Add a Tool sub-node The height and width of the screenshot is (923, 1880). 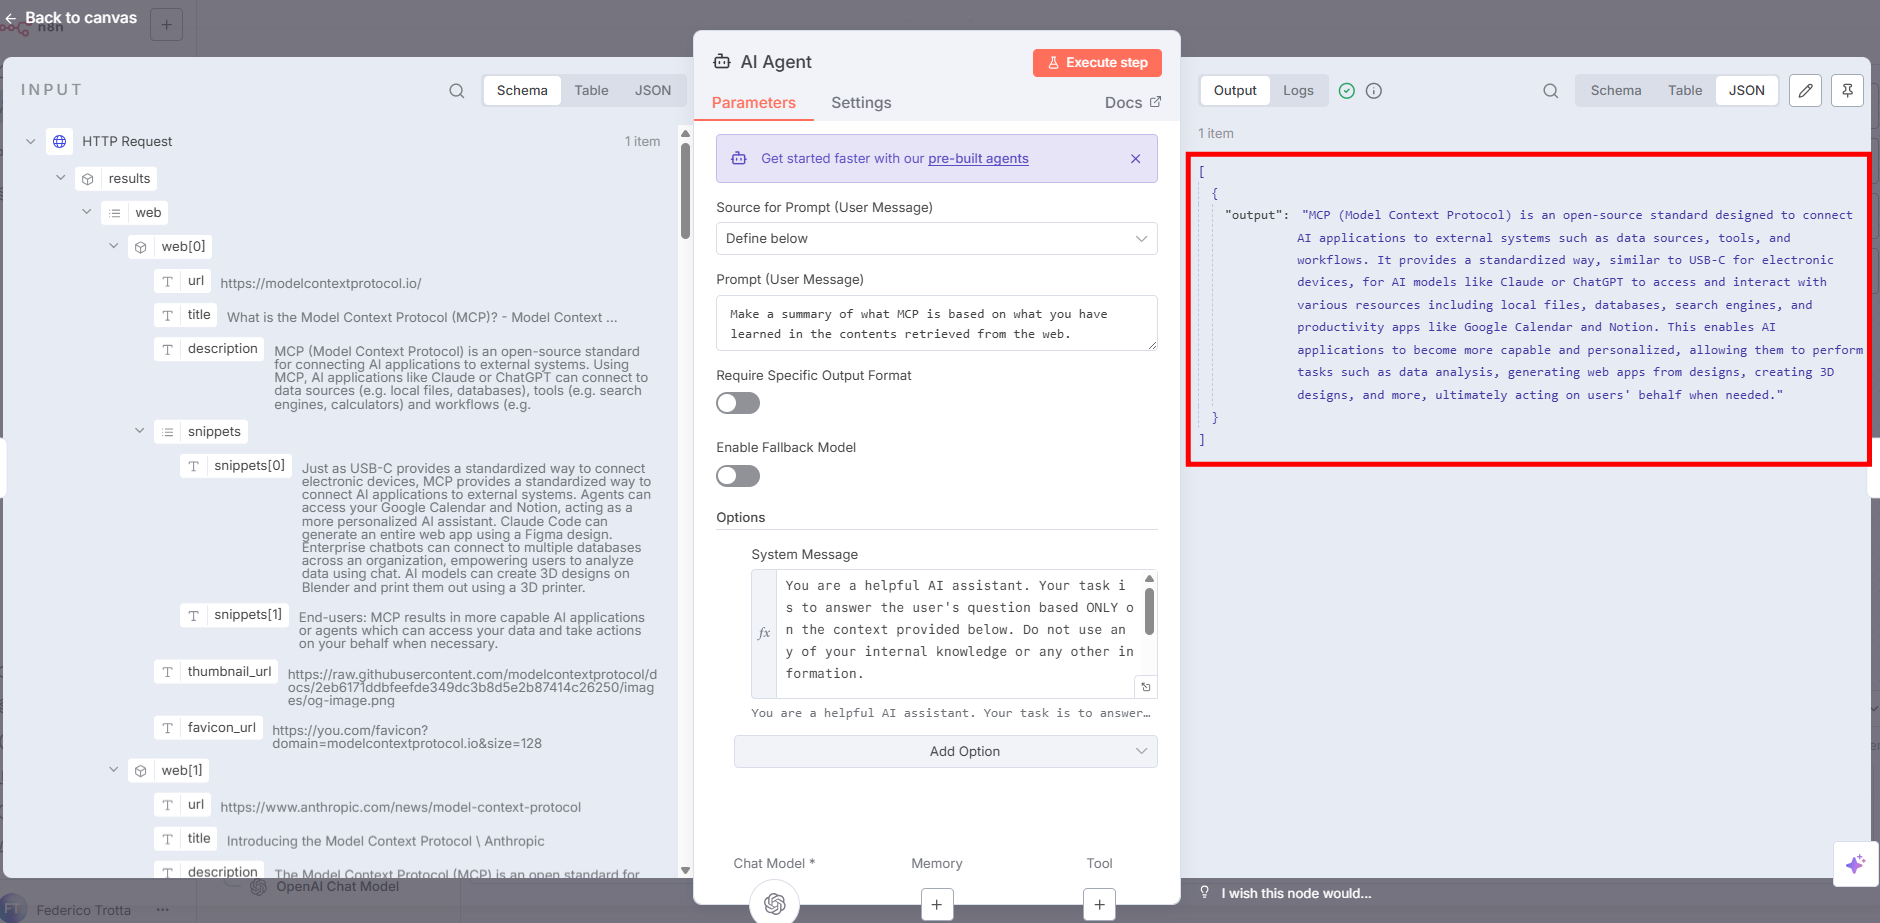[x=1099, y=905]
